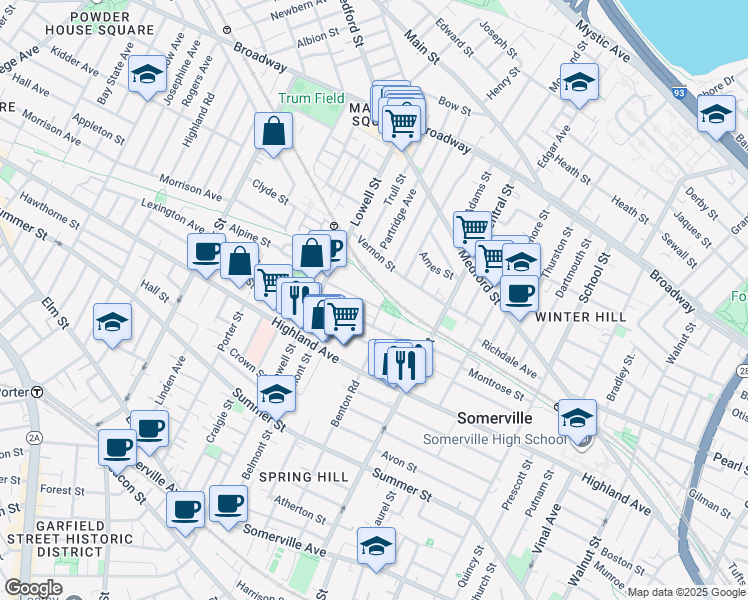Select the school marker below Elm St

click(x=113, y=322)
